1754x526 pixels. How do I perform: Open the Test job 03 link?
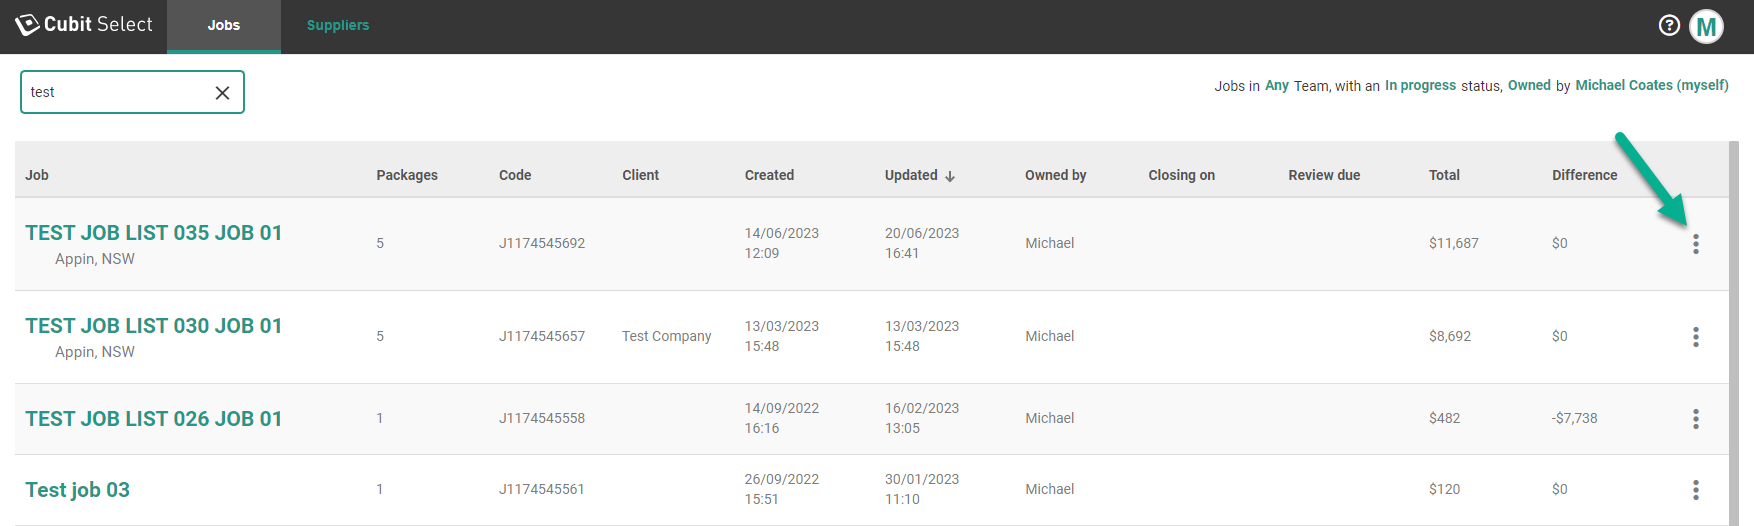pyautogui.click(x=77, y=490)
